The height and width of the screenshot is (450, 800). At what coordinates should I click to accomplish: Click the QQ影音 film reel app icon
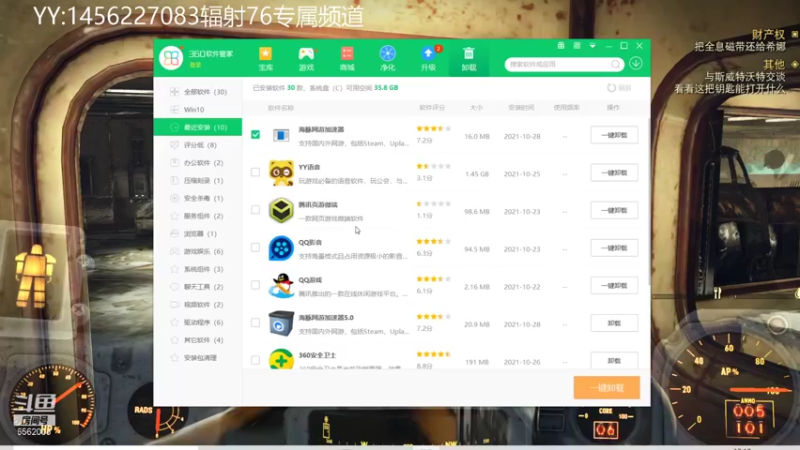[281, 248]
